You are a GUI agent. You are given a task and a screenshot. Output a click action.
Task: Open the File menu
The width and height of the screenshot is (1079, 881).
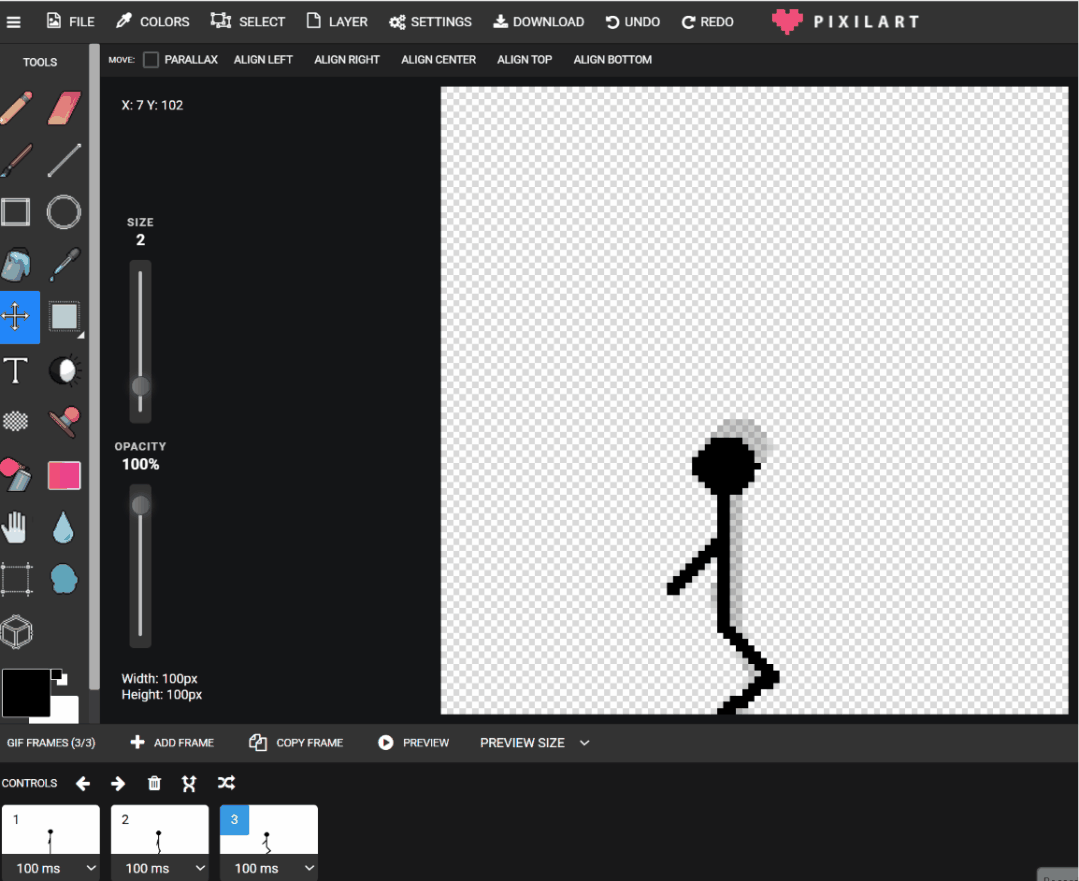pyautogui.click(x=70, y=21)
